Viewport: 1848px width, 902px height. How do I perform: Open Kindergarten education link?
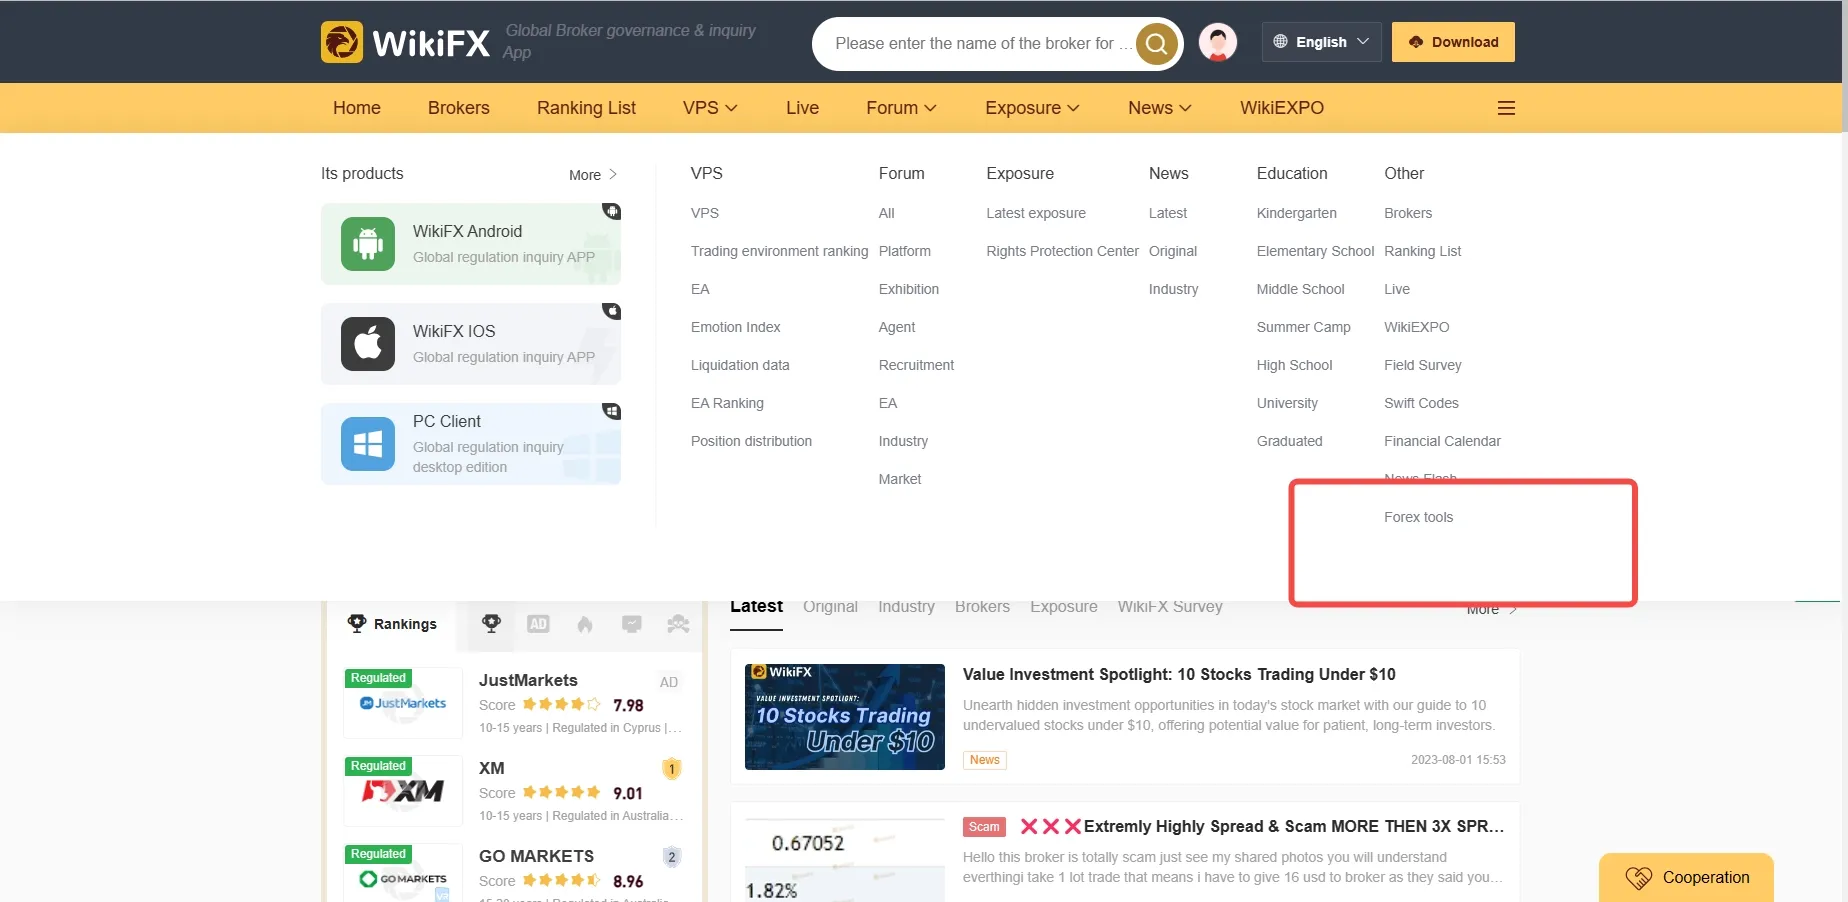click(x=1296, y=213)
